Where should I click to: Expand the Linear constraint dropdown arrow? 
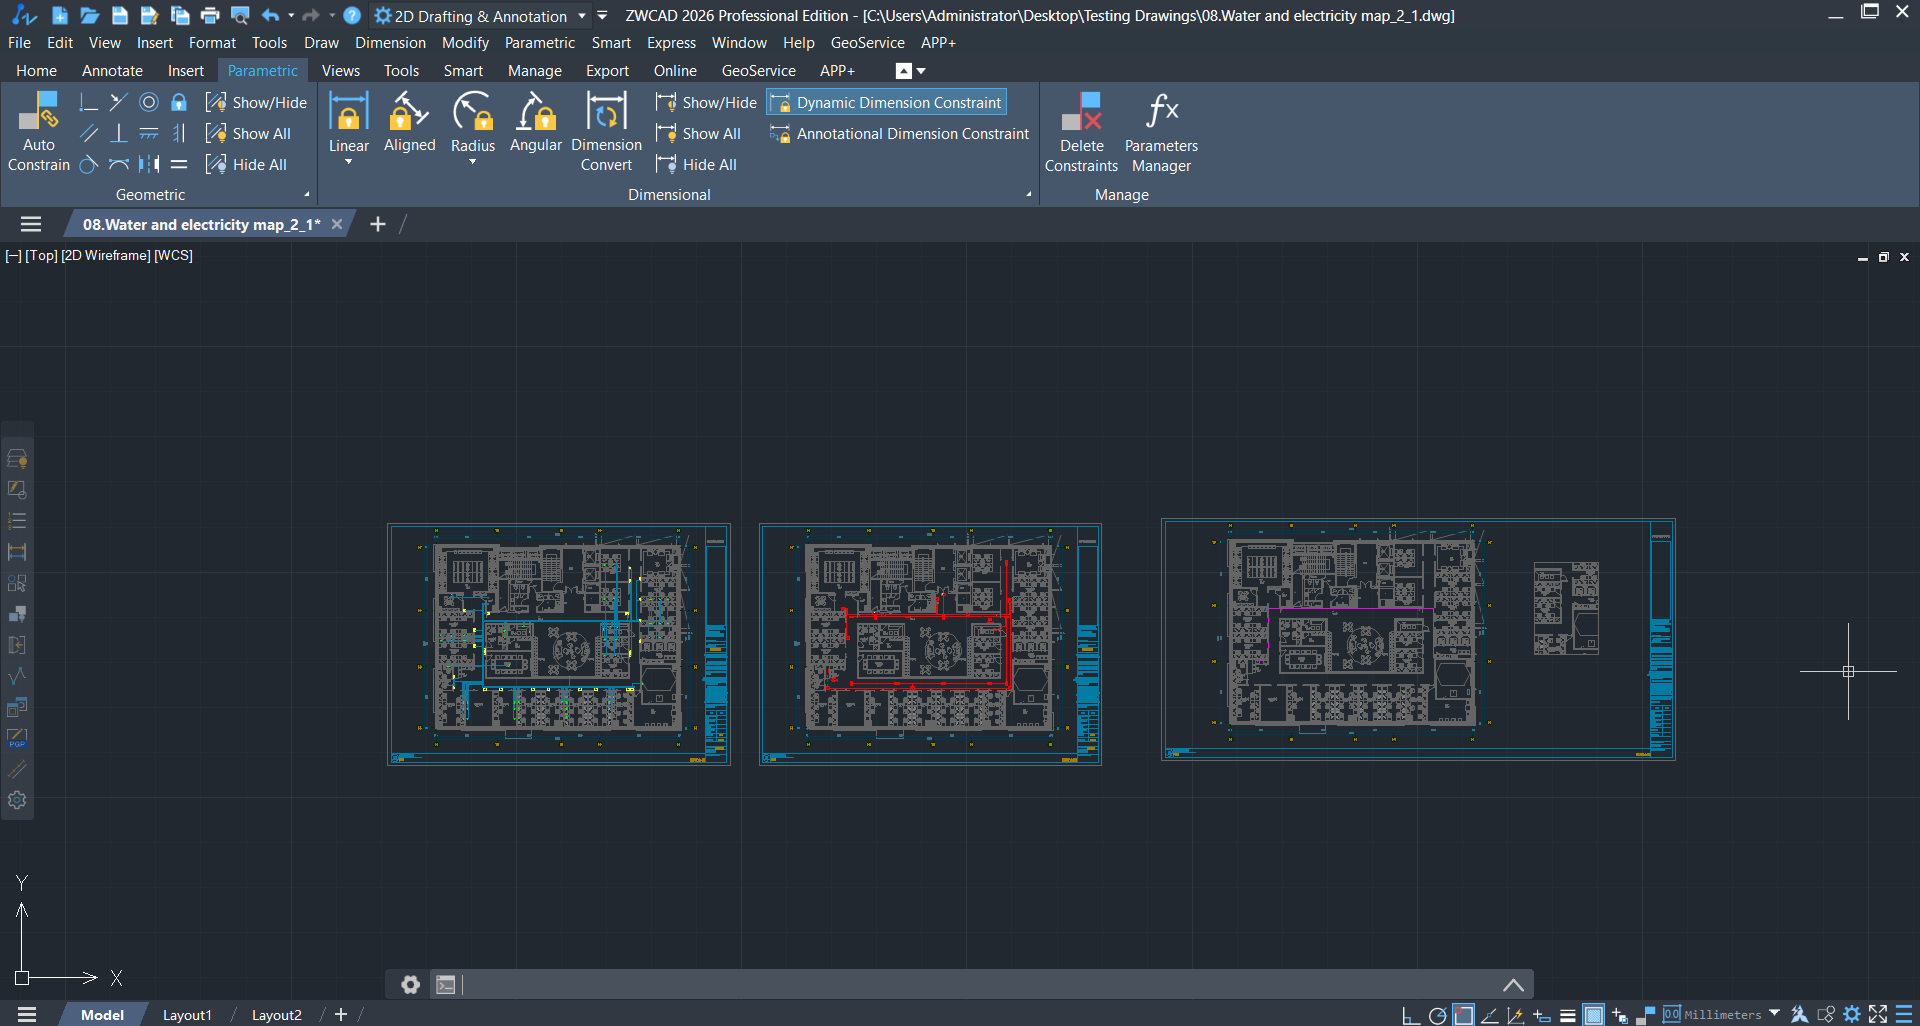pyautogui.click(x=349, y=162)
